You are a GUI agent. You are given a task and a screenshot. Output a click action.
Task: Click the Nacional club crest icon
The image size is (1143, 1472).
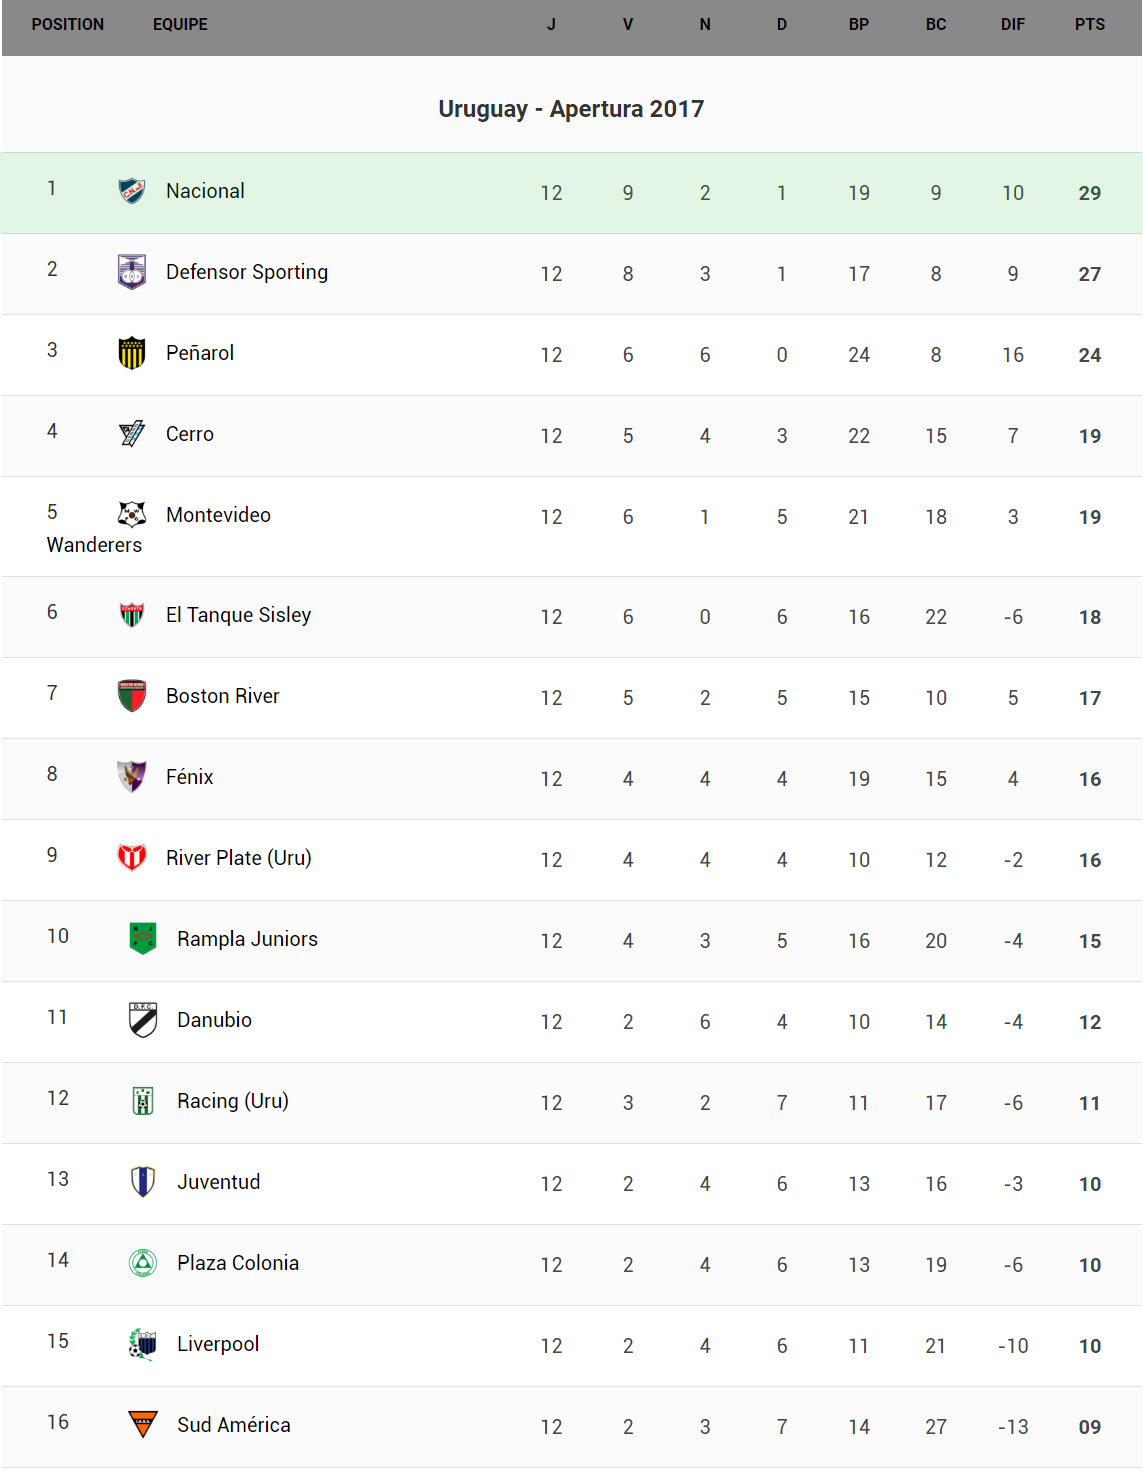pos(132,190)
